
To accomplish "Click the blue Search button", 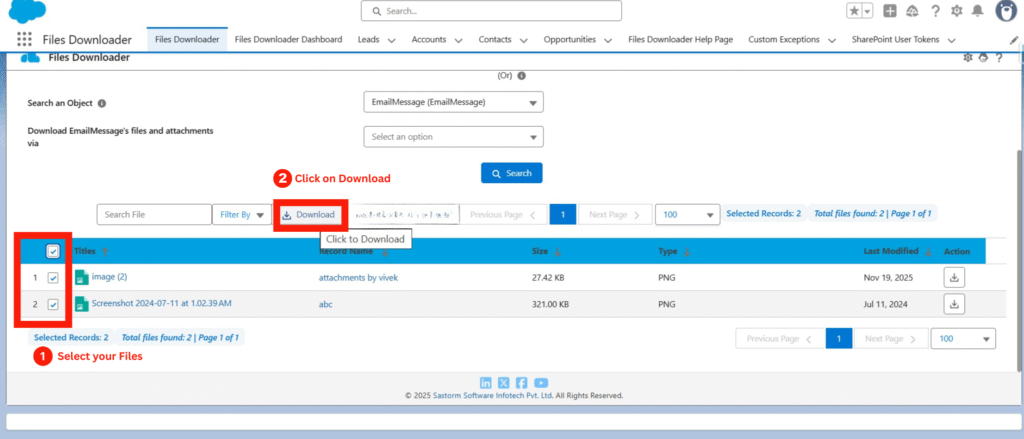I will (x=511, y=173).
